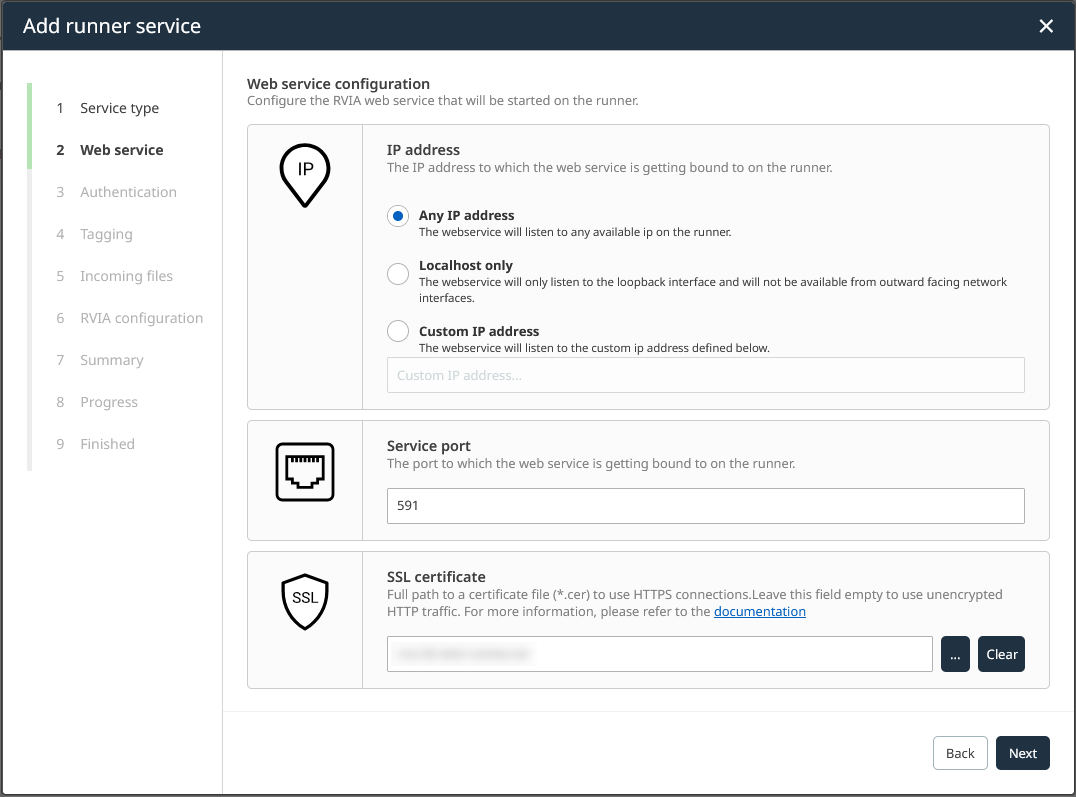Jump to the Tagging step
The height and width of the screenshot is (797, 1076).
pyautogui.click(x=106, y=234)
